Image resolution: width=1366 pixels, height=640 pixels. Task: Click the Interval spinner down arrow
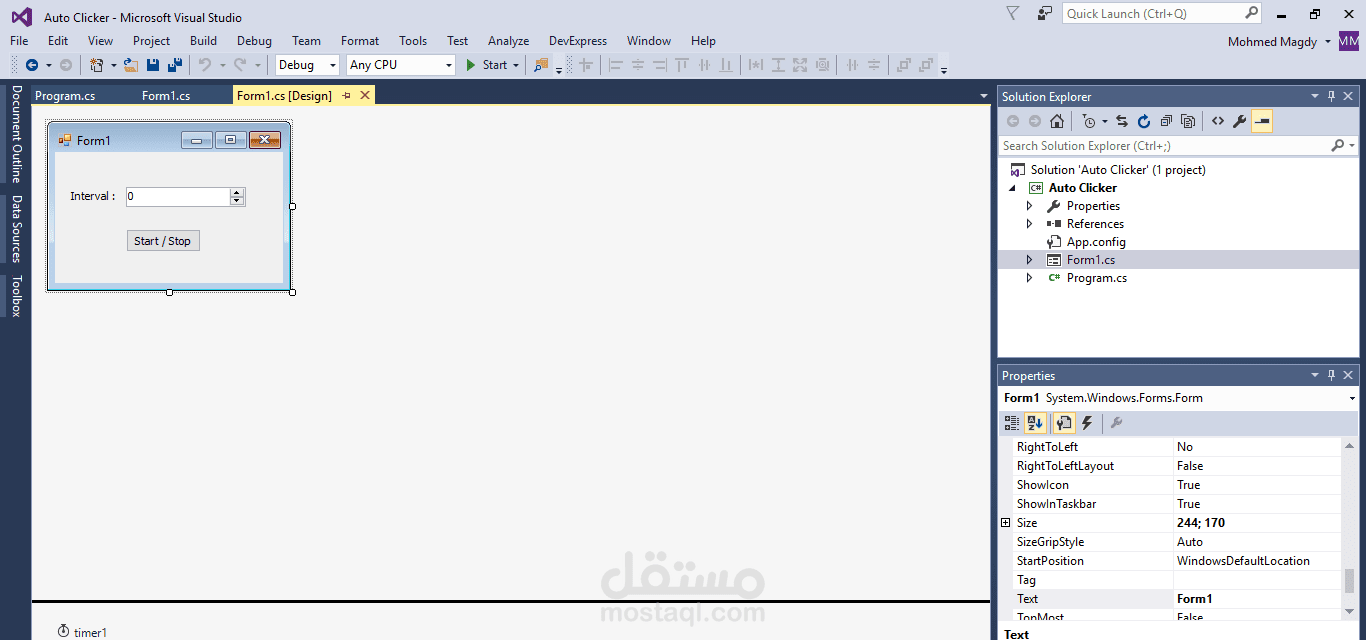click(x=237, y=201)
